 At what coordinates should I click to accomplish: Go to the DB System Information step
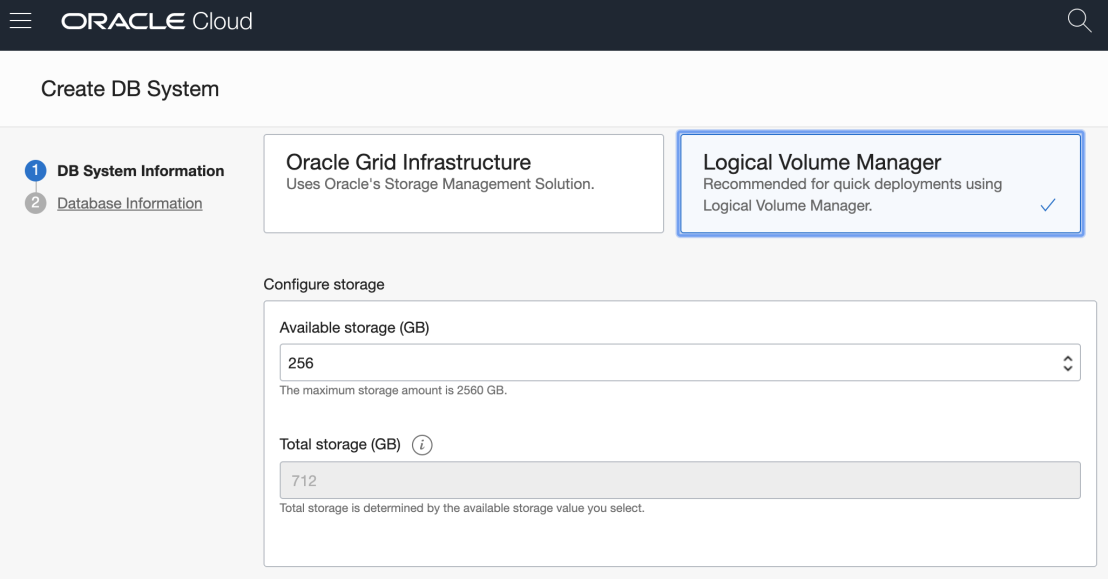coord(140,171)
